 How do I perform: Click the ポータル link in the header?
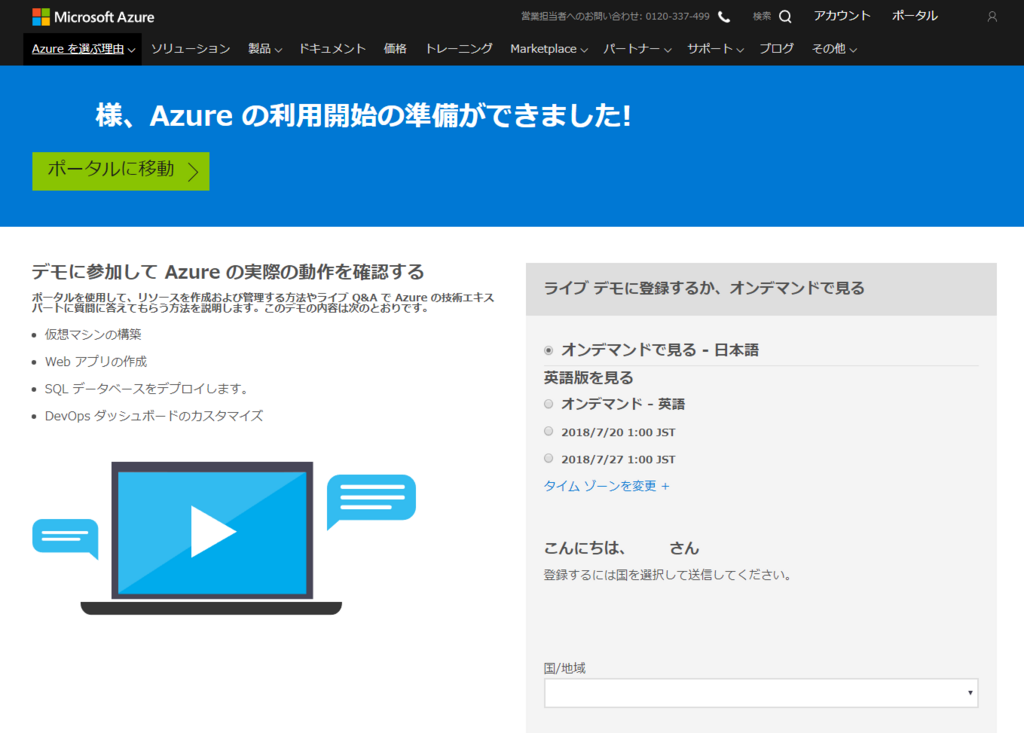(914, 16)
